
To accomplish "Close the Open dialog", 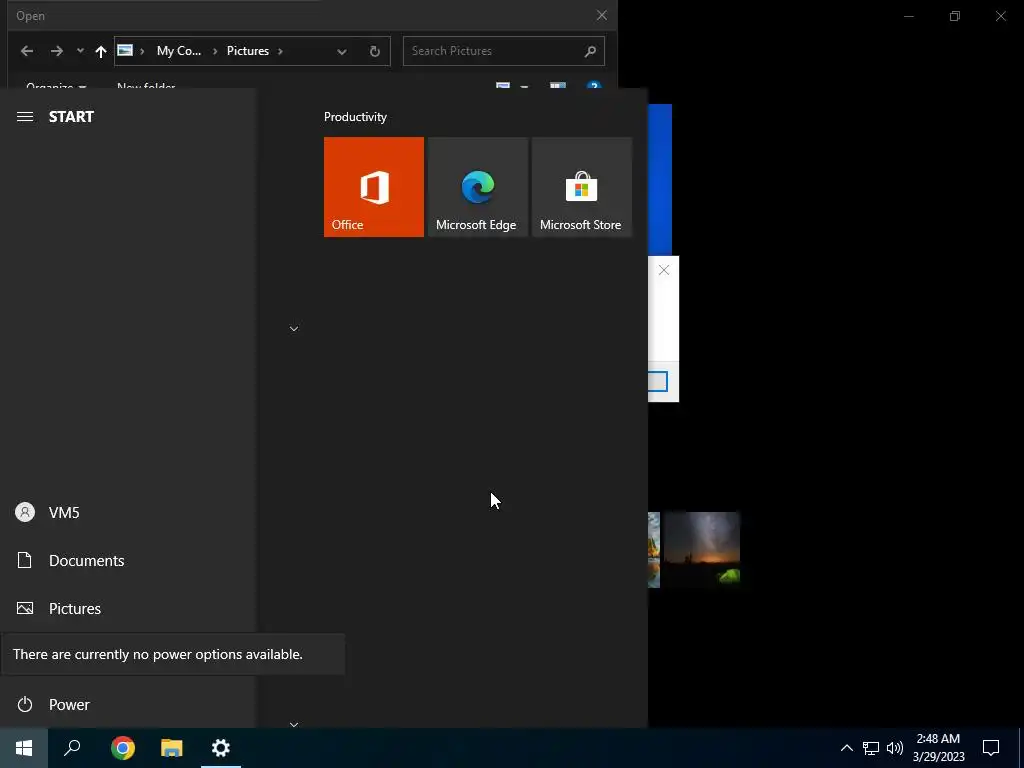I will (601, 15).
